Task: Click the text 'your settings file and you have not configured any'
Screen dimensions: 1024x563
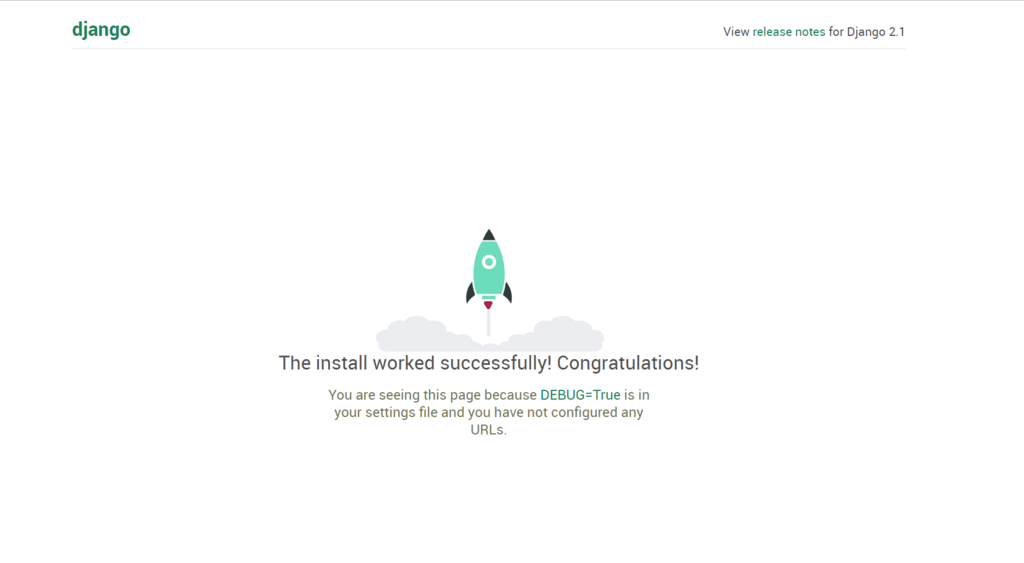Action: 488,413
